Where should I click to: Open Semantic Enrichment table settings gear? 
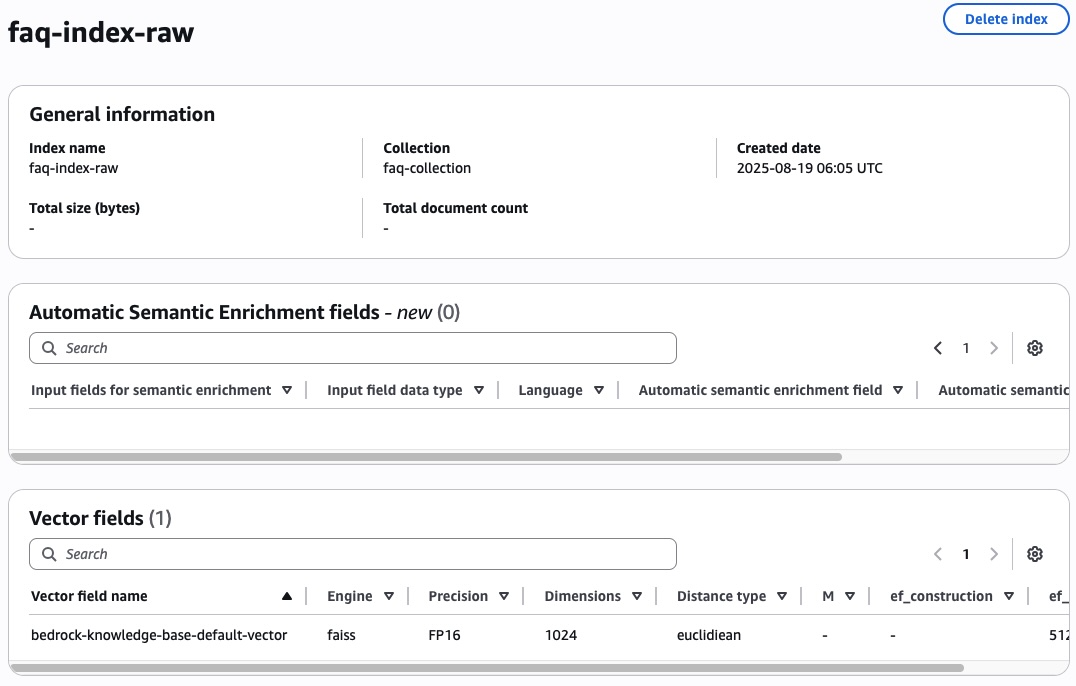coord(1035,348)
